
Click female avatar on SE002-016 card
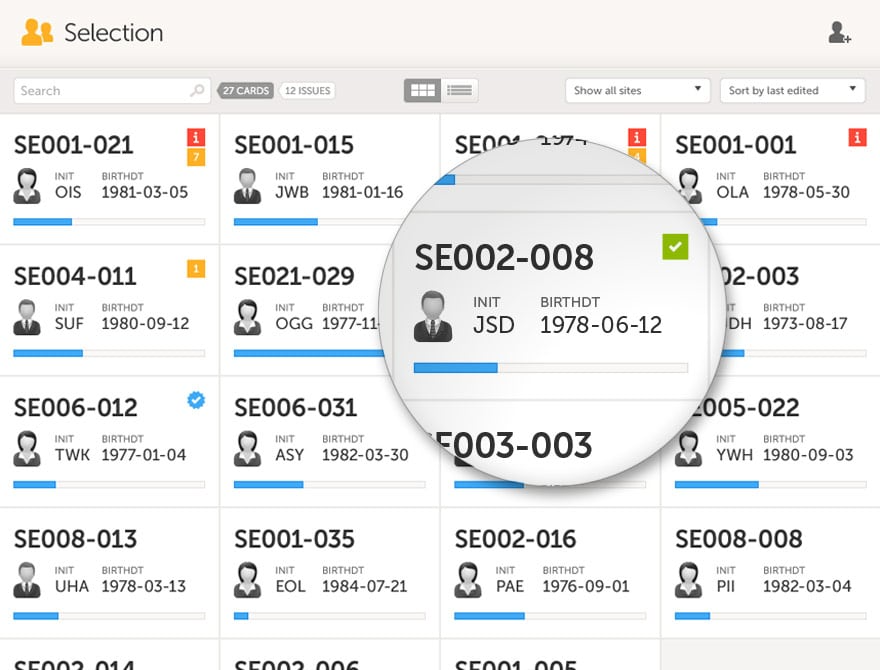(x=468, y=580)
